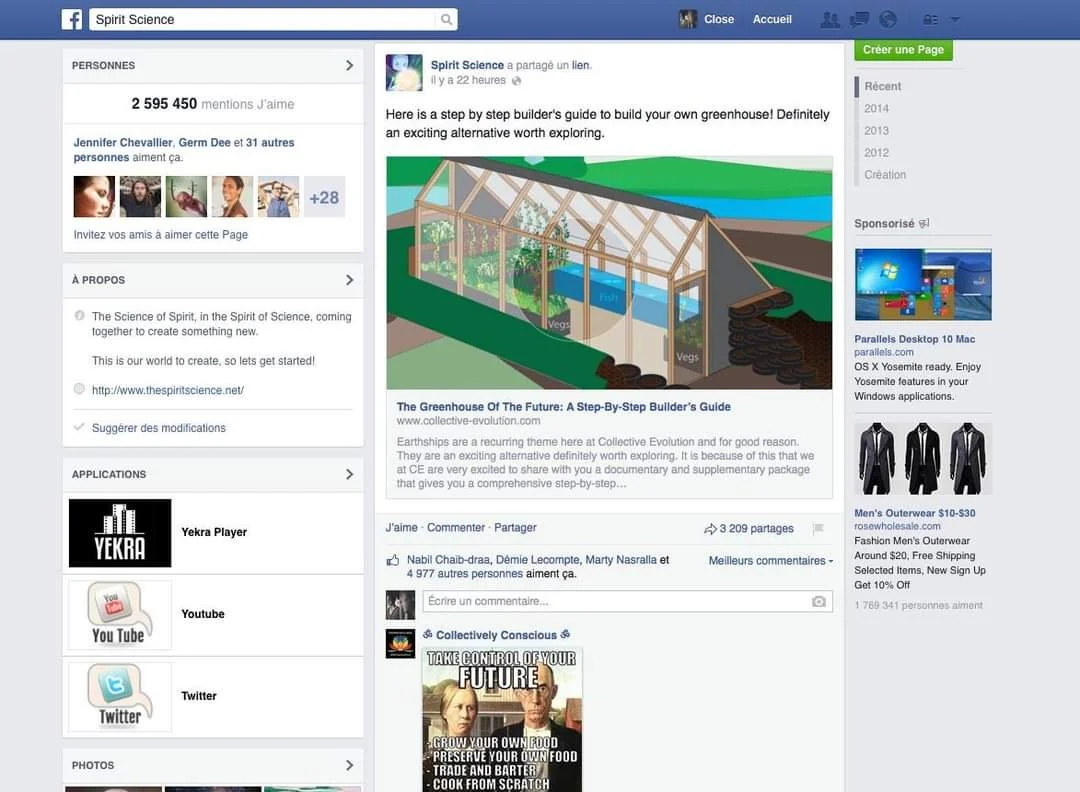This screenshot has height=792, width=1080.
Task: Click the Collectively Conscious commenter avatar
Action: pyautogui.click(x=400, y=643)
